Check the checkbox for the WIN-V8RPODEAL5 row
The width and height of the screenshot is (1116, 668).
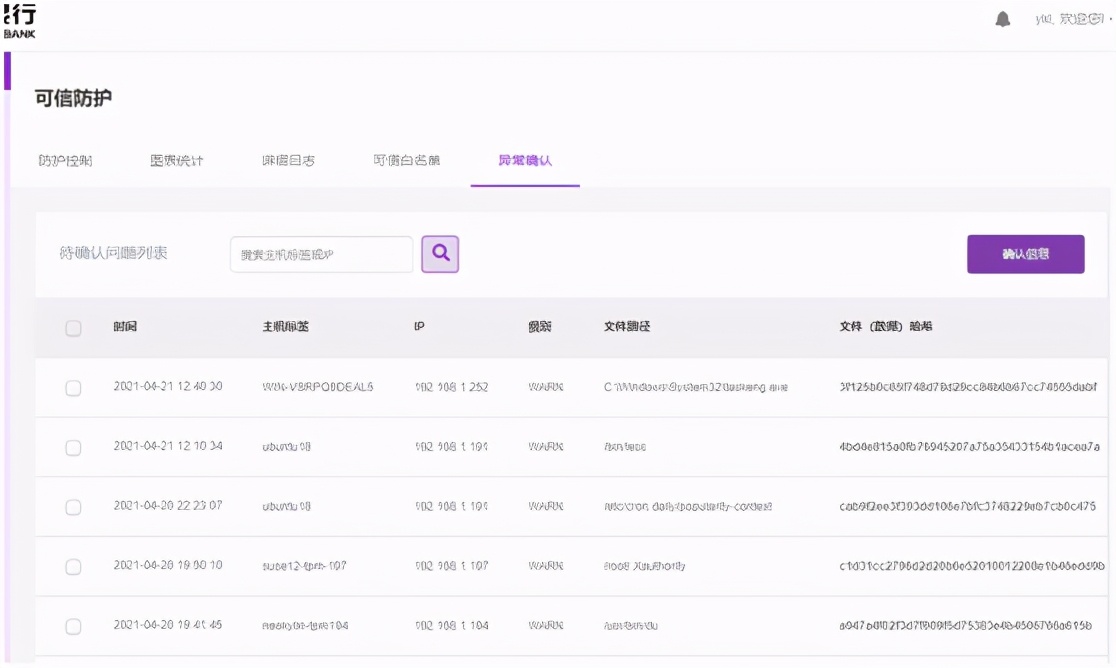pyautogui.click(x=73, y=387)
